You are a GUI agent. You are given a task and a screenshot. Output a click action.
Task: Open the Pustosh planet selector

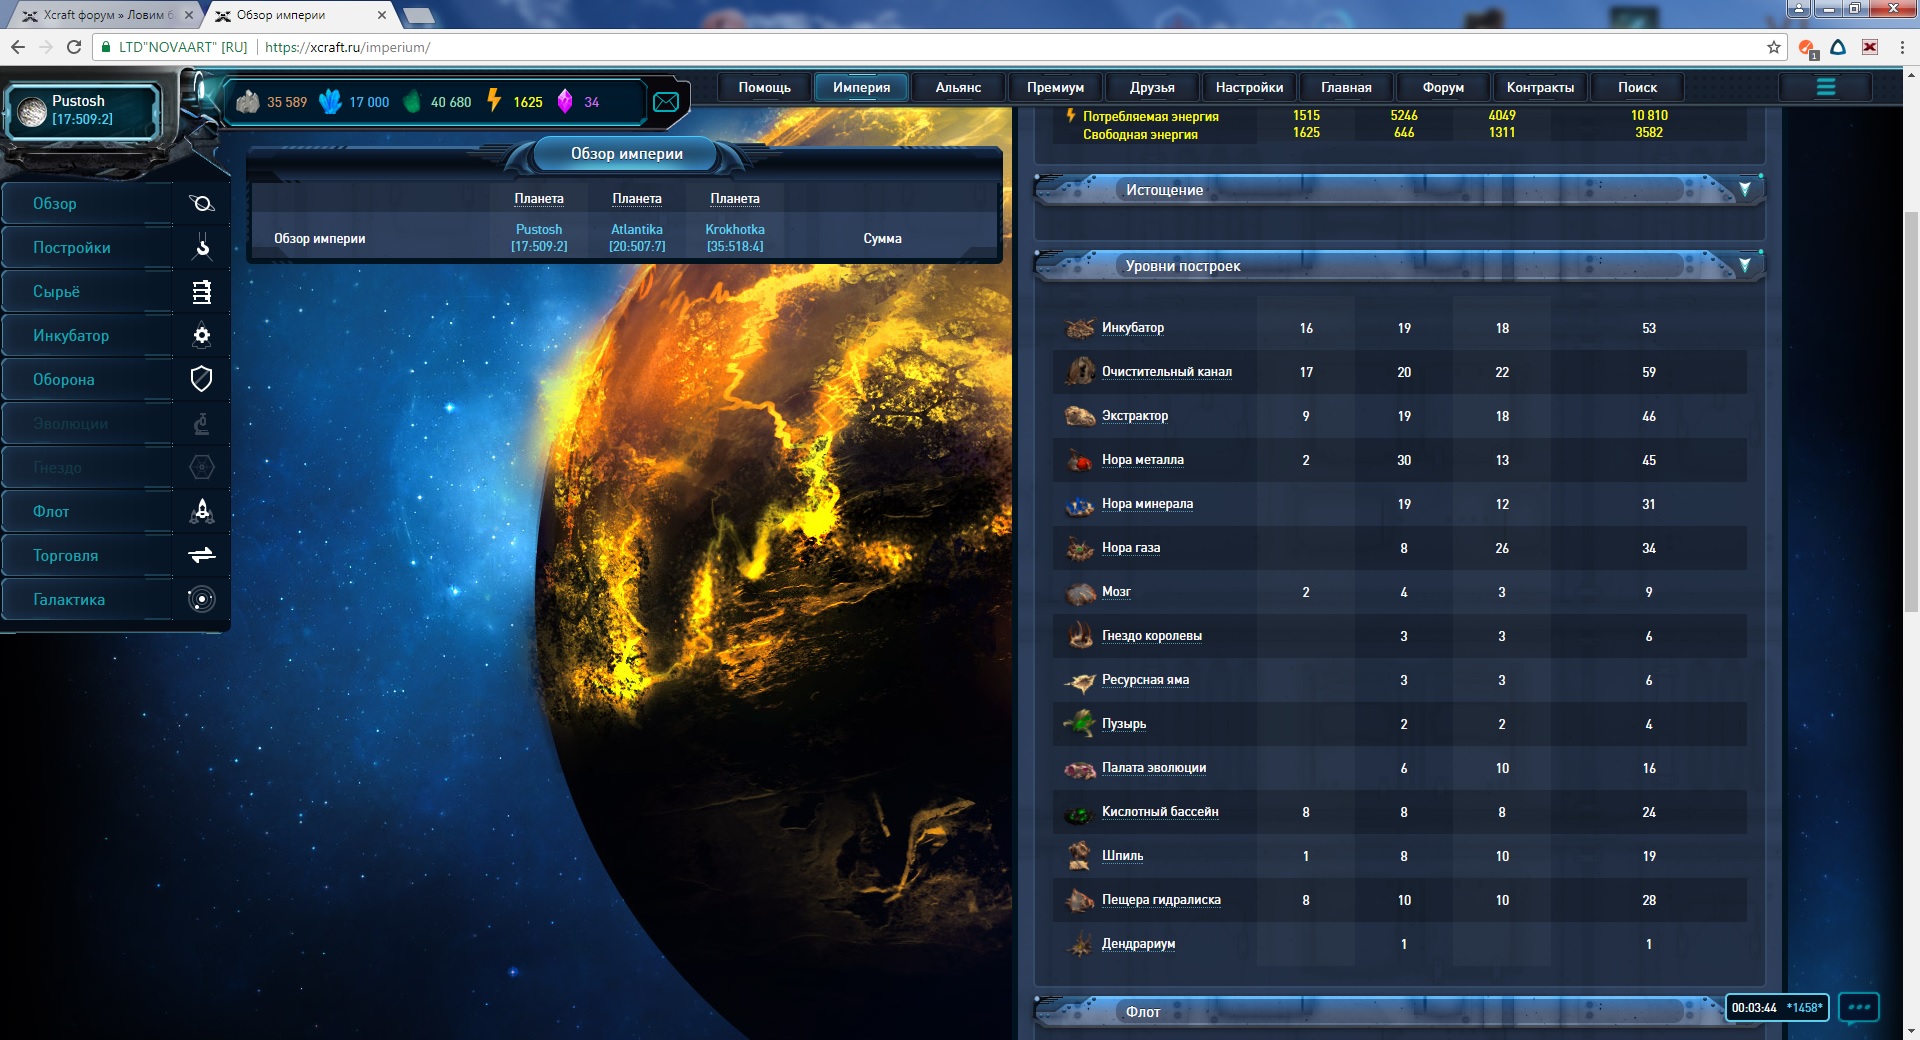[x=83, y=110]
